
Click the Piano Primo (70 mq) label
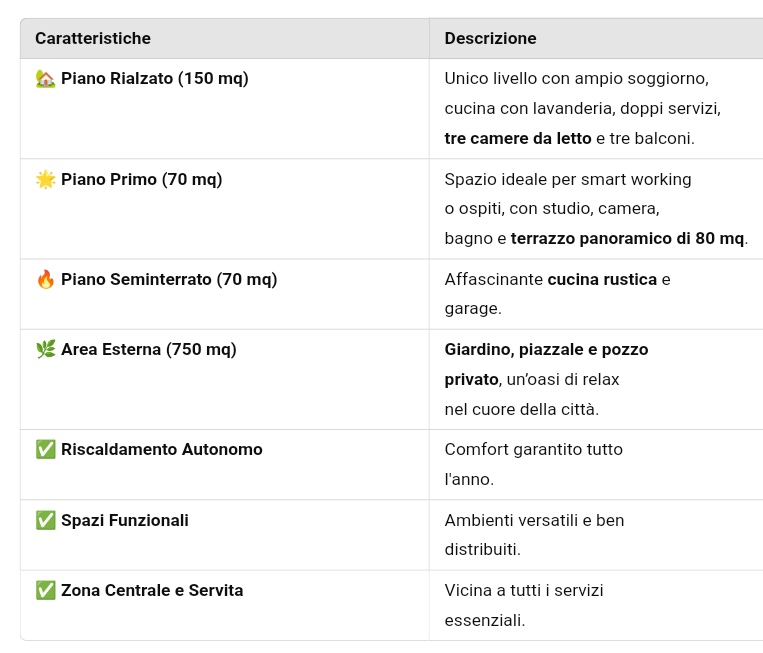[142, 179]
